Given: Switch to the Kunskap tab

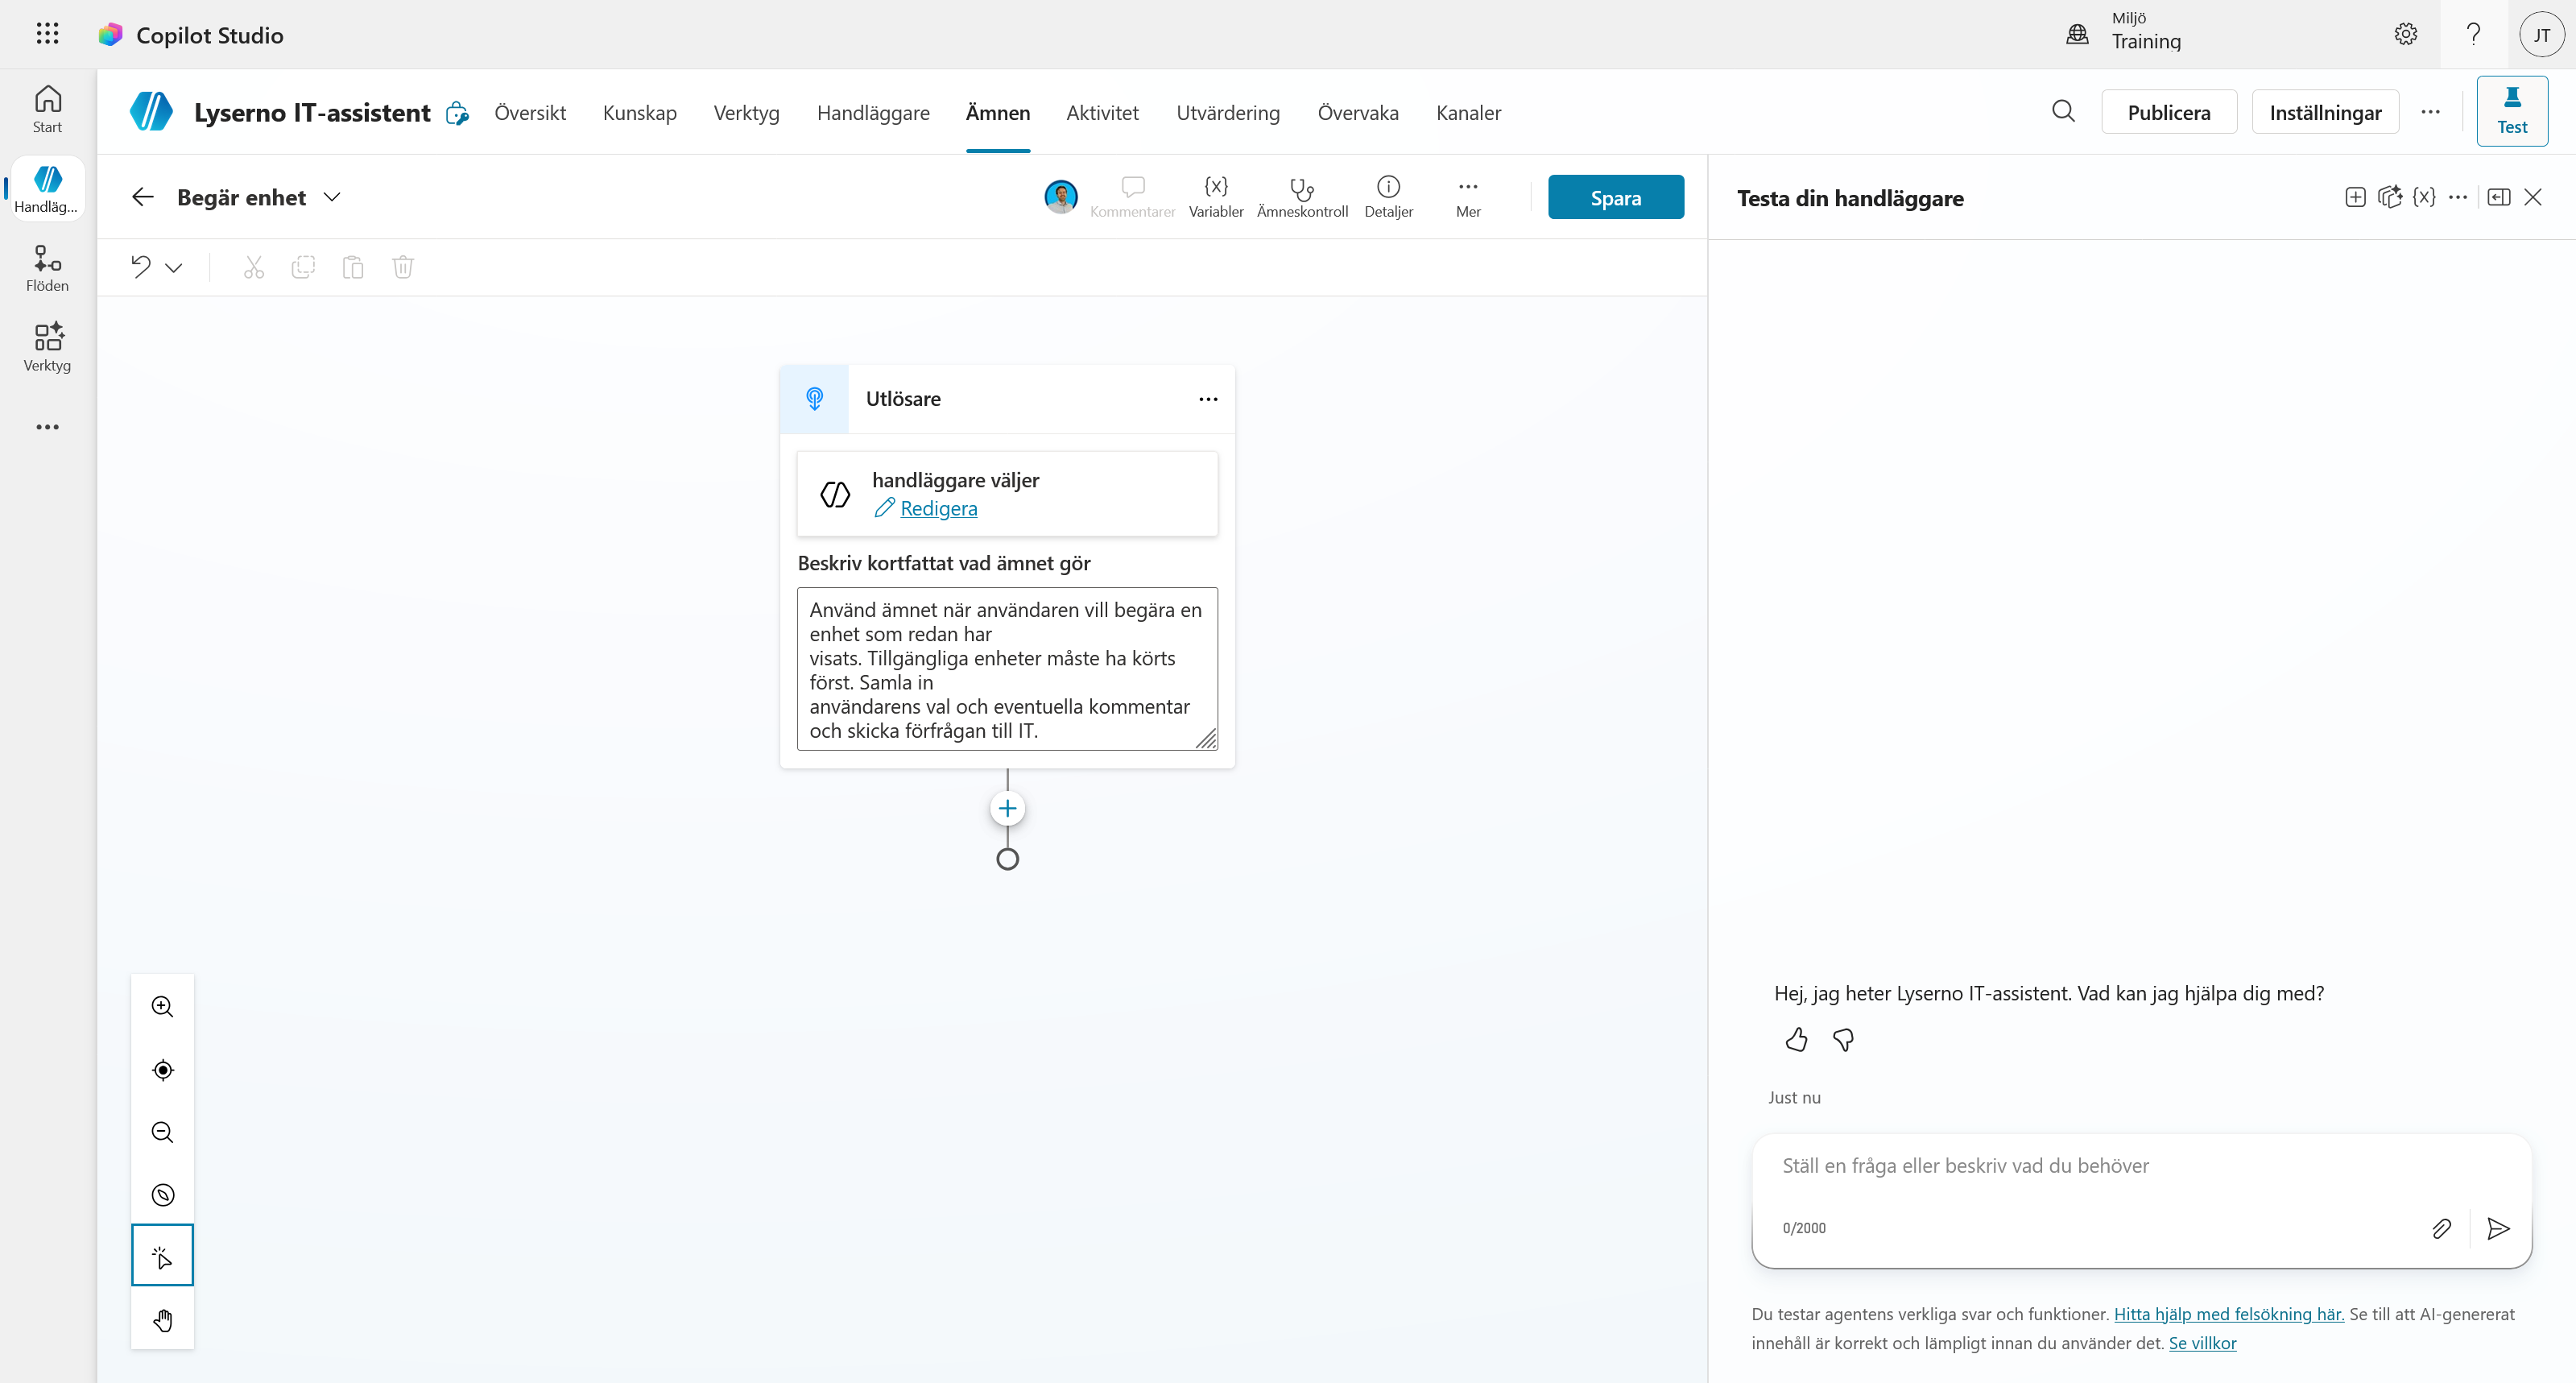Looking at the screenshot, I should pos(640,112).
